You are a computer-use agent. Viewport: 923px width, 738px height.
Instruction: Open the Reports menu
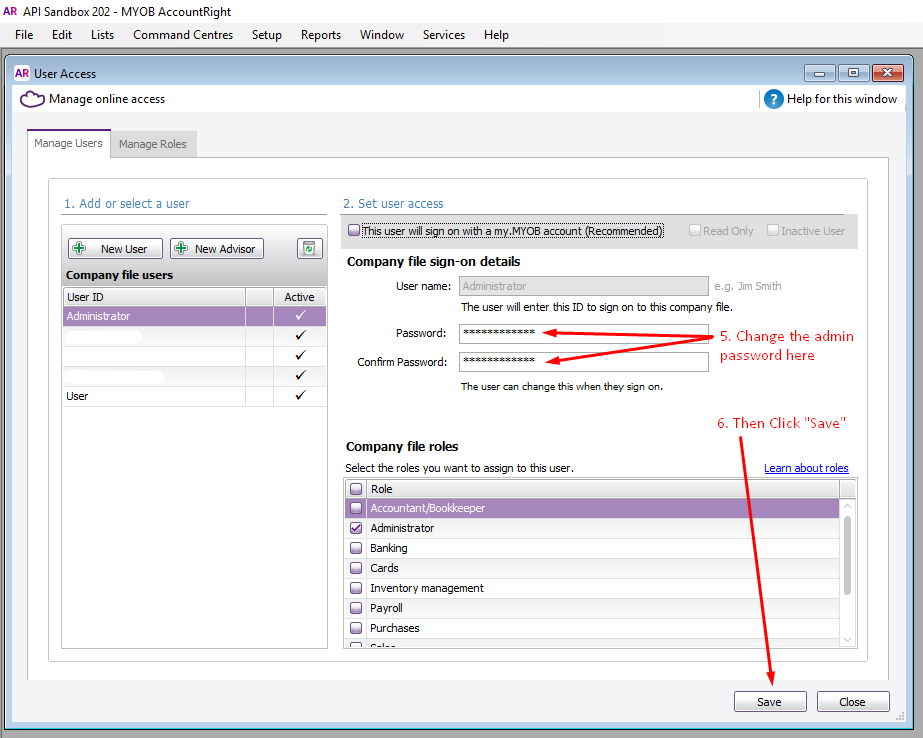tap(321, 35)
